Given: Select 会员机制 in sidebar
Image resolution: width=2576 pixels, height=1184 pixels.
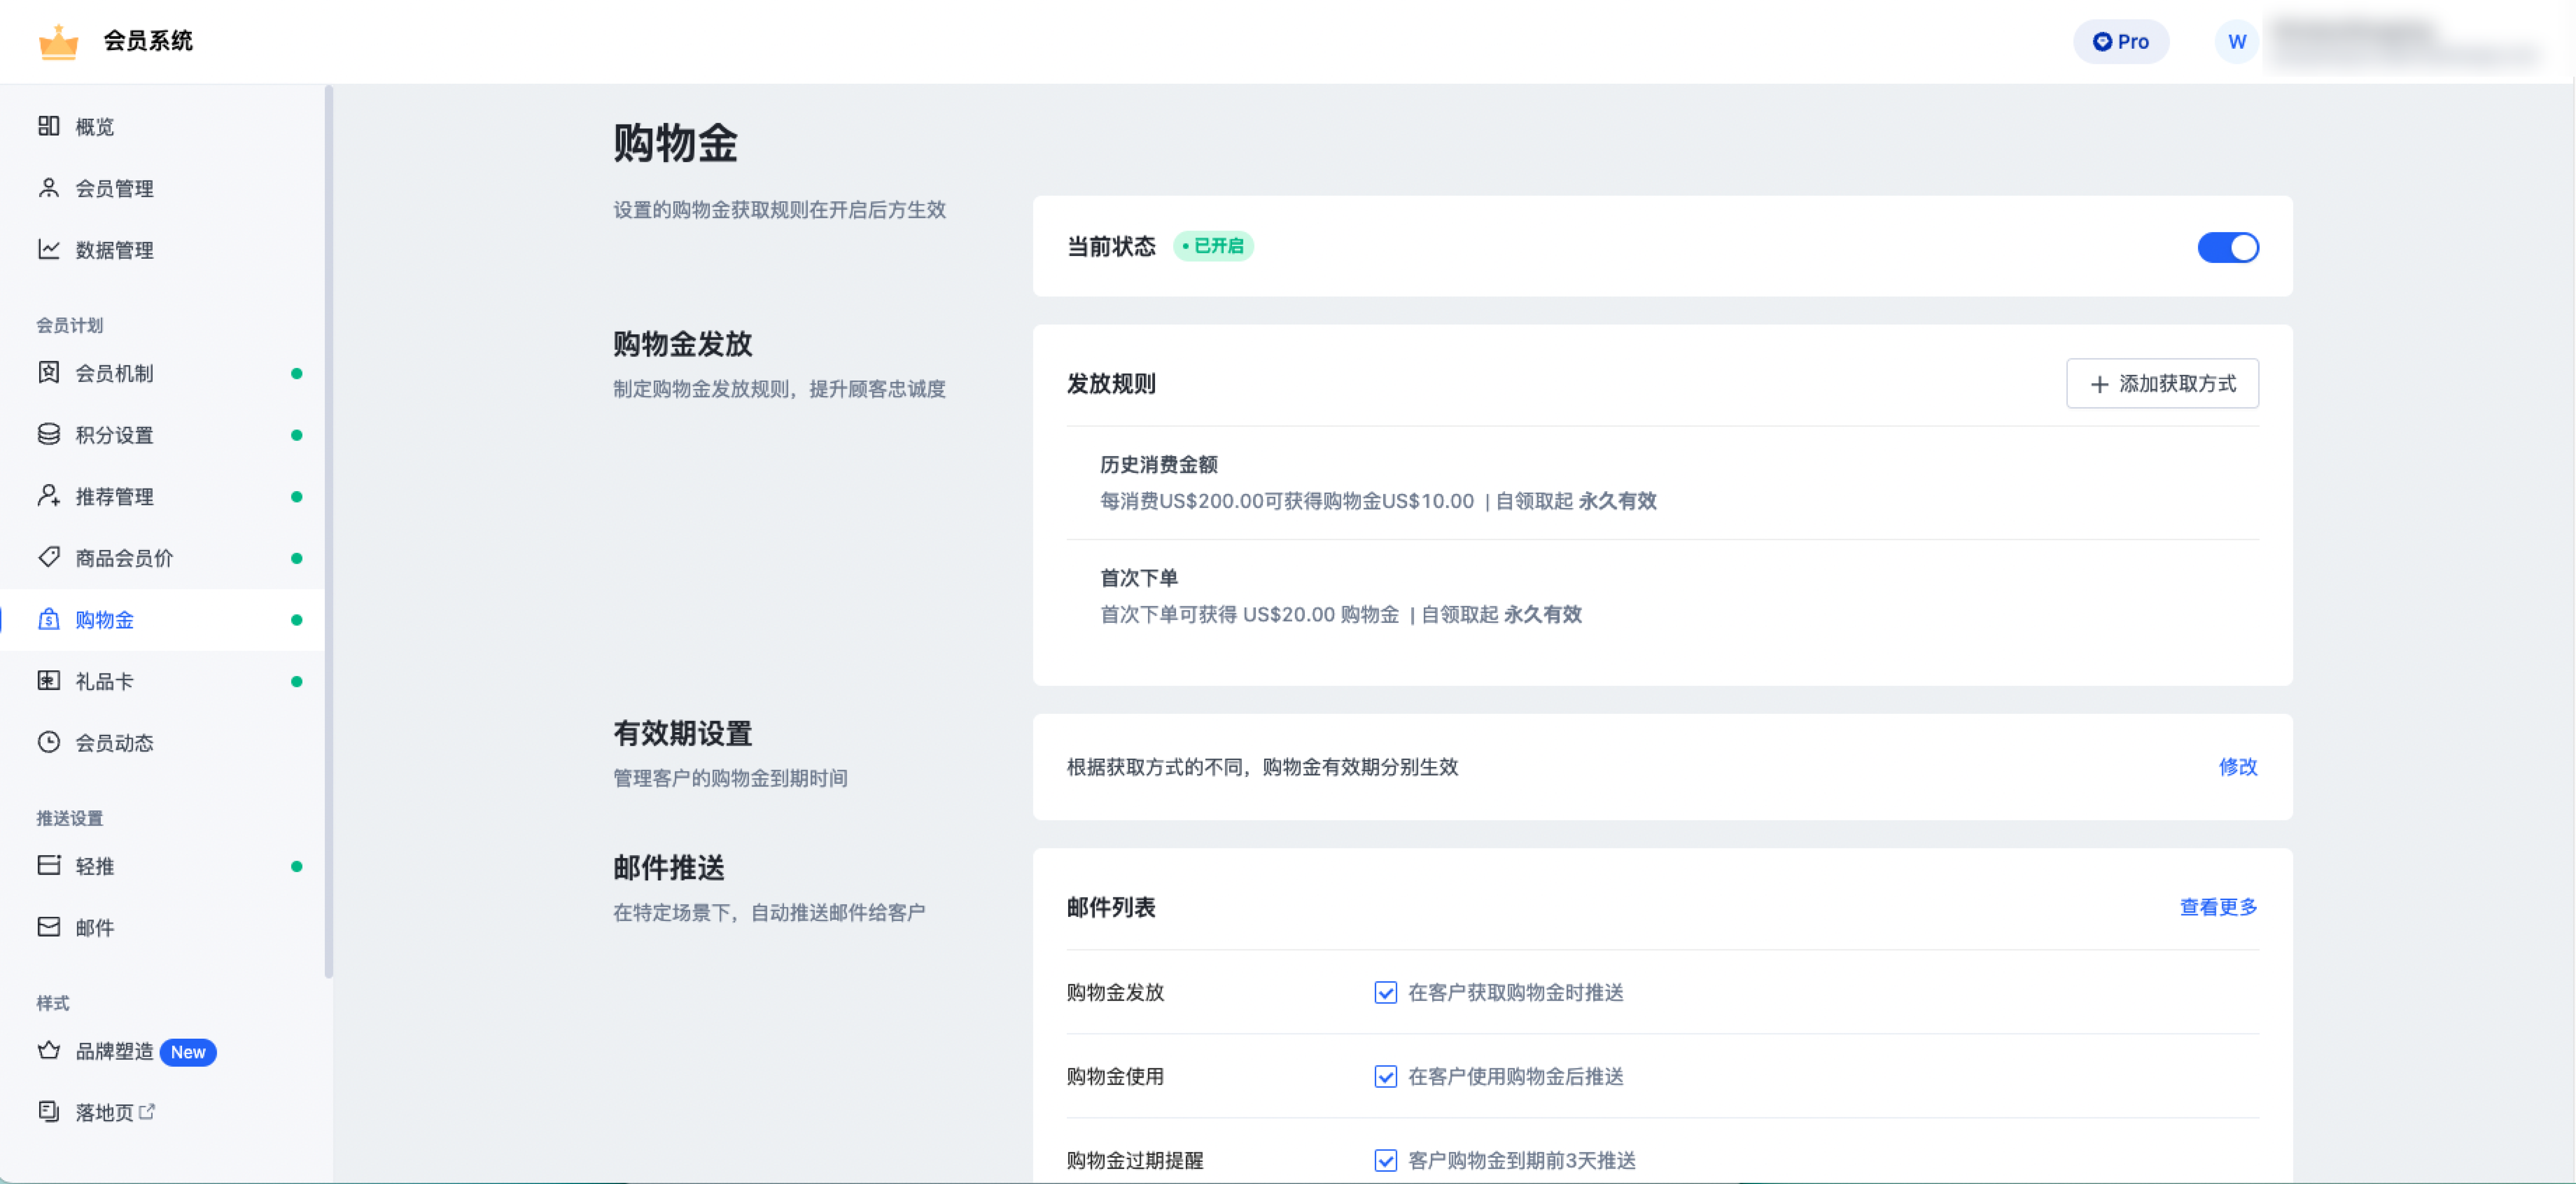Looking at the screenshot, I should pos(162,373).
